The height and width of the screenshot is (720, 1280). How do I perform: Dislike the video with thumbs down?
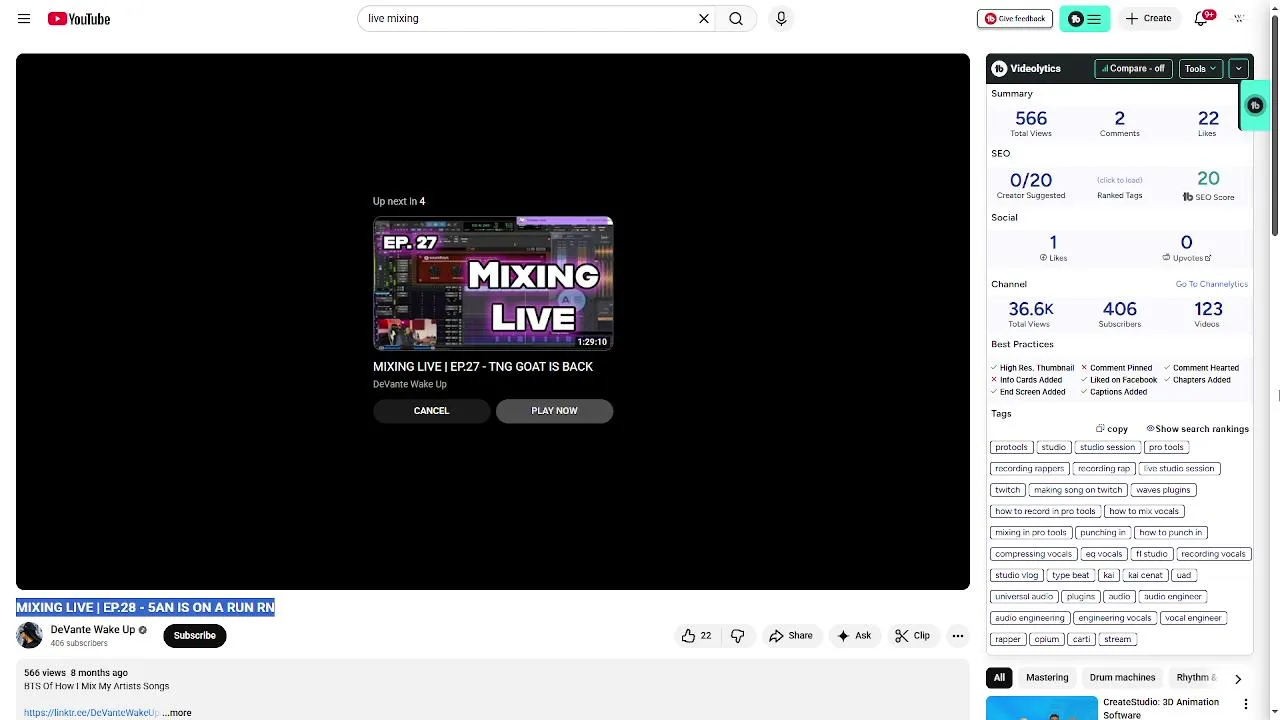click(x=737, y=636)
